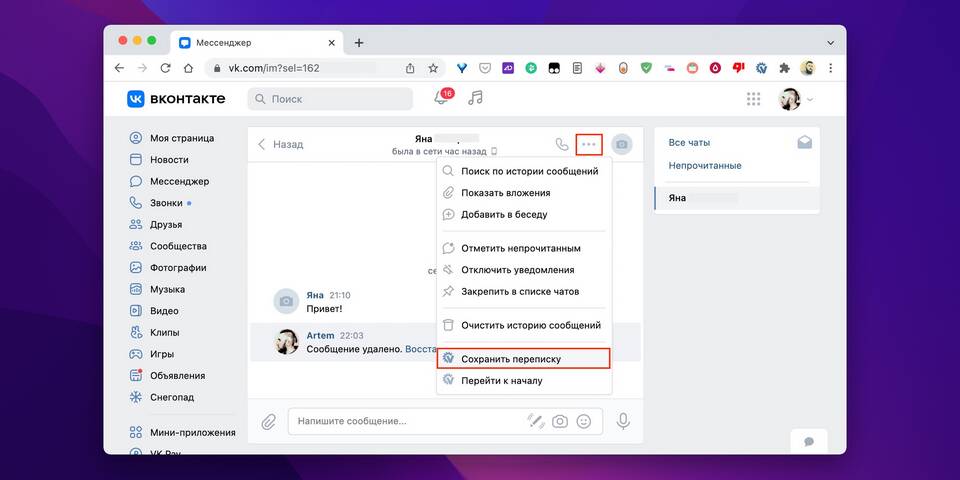Click the VK Поиск search field
Image resolution: width=960 pixels, height=480 pixels.
tap(330, 99)
